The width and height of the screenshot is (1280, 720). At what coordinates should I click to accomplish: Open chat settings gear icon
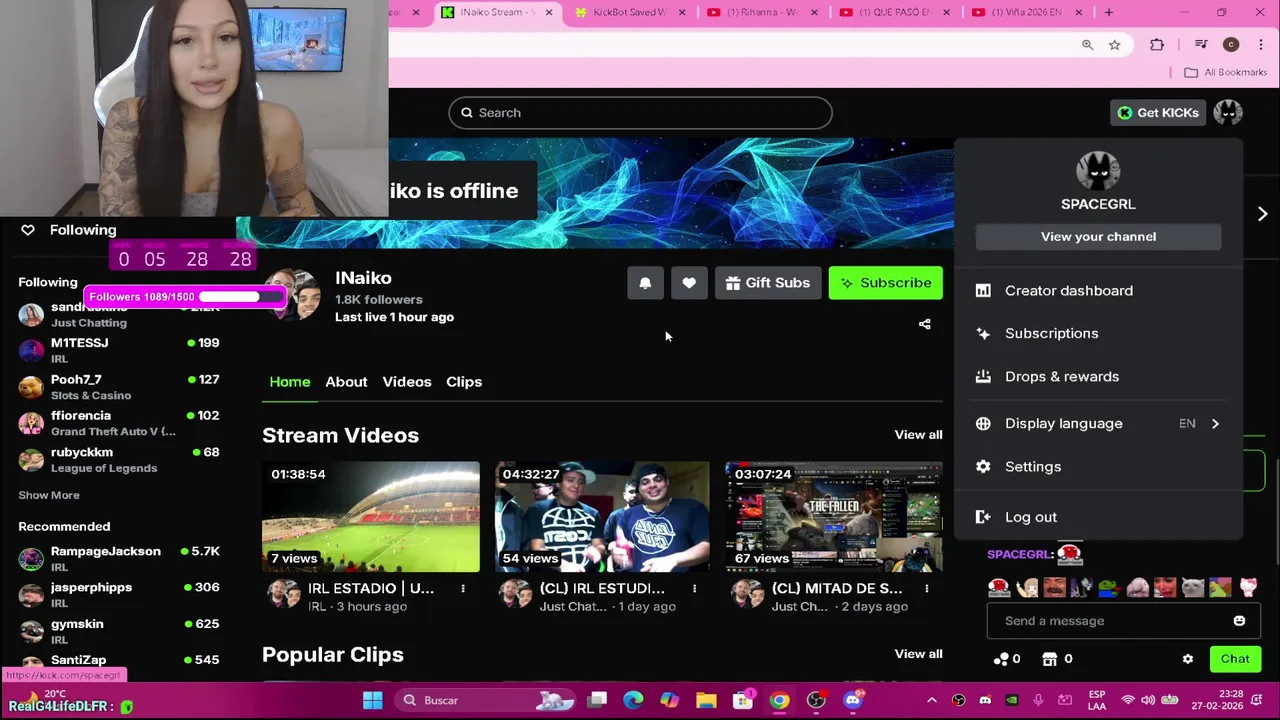click(x=1188, y=659)
